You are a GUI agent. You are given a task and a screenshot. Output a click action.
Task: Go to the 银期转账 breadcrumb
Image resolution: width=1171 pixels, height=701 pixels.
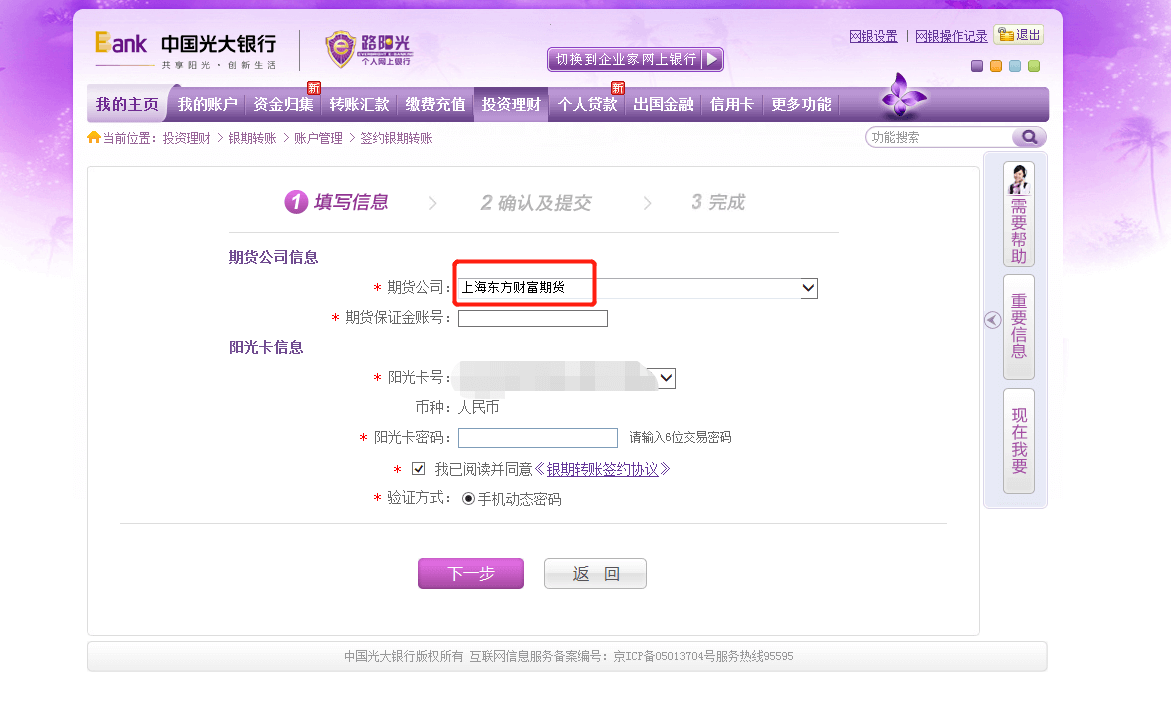[x=252, y=138]
